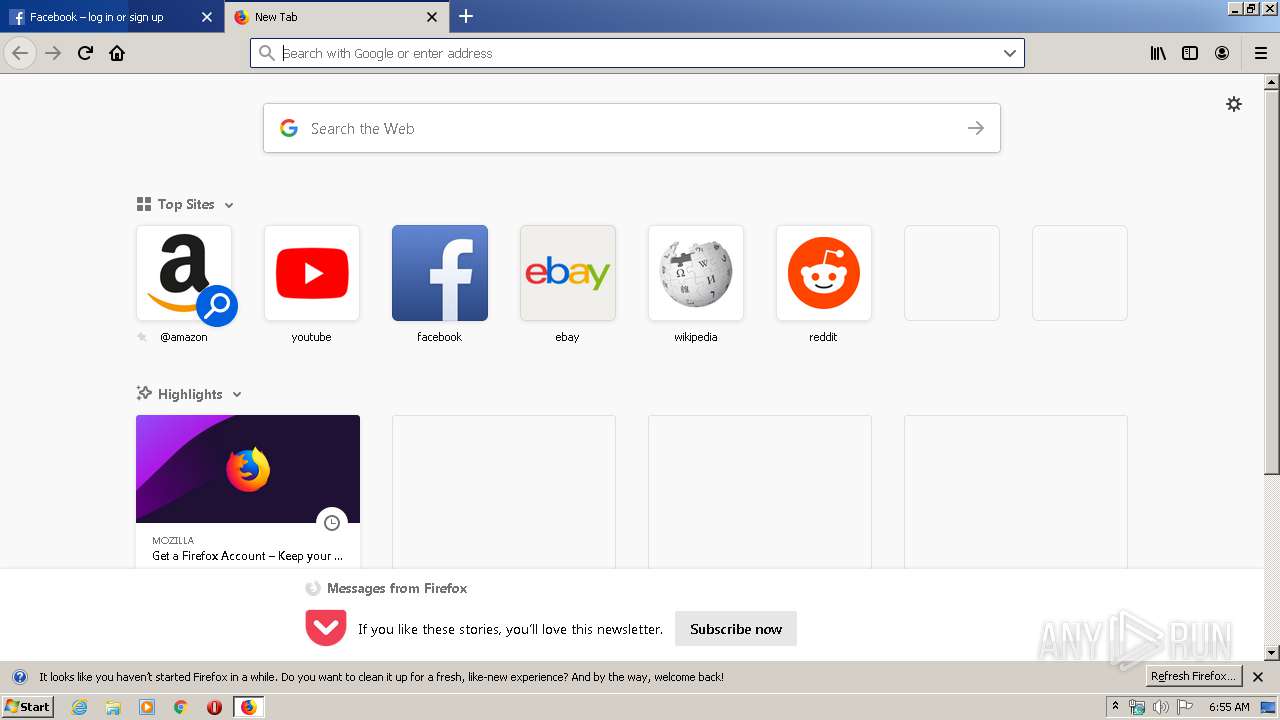The height and width of the screenshot is (720, 1280).
Task: Click the forward navigation arrow
Action: pyautogui.click(x=53, y=53)
